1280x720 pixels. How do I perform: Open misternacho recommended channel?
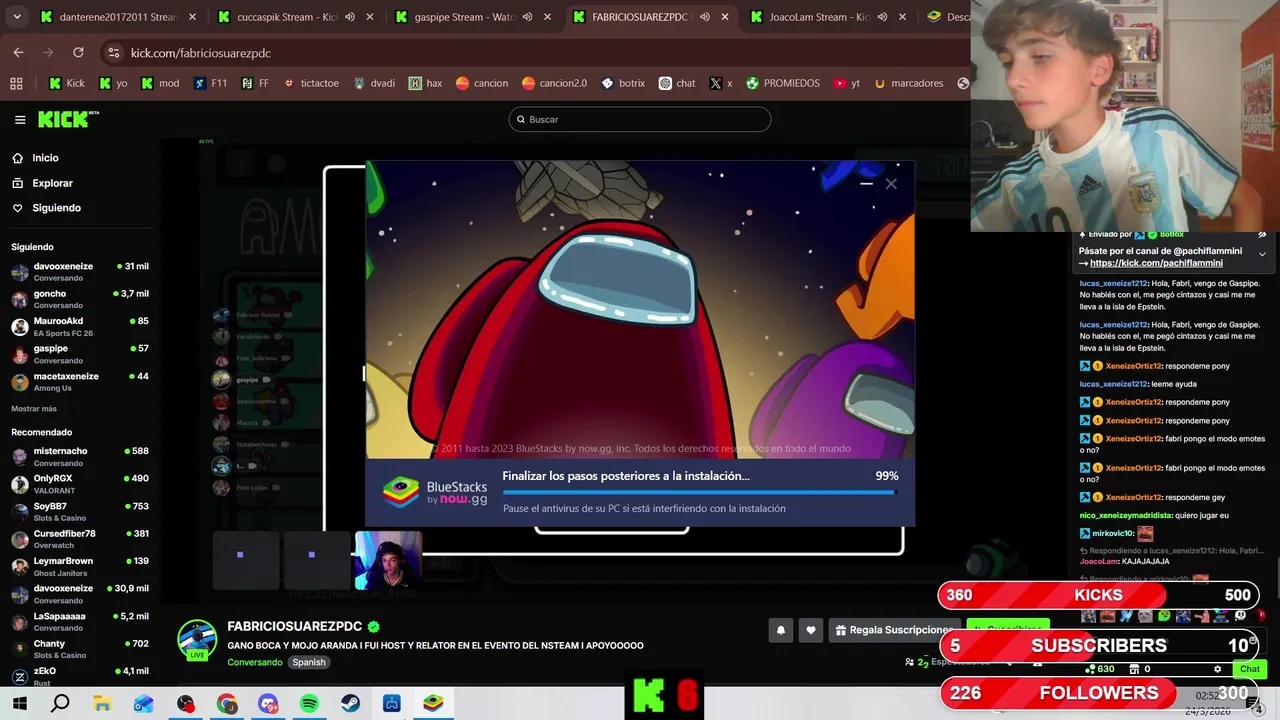pos(80,457)
